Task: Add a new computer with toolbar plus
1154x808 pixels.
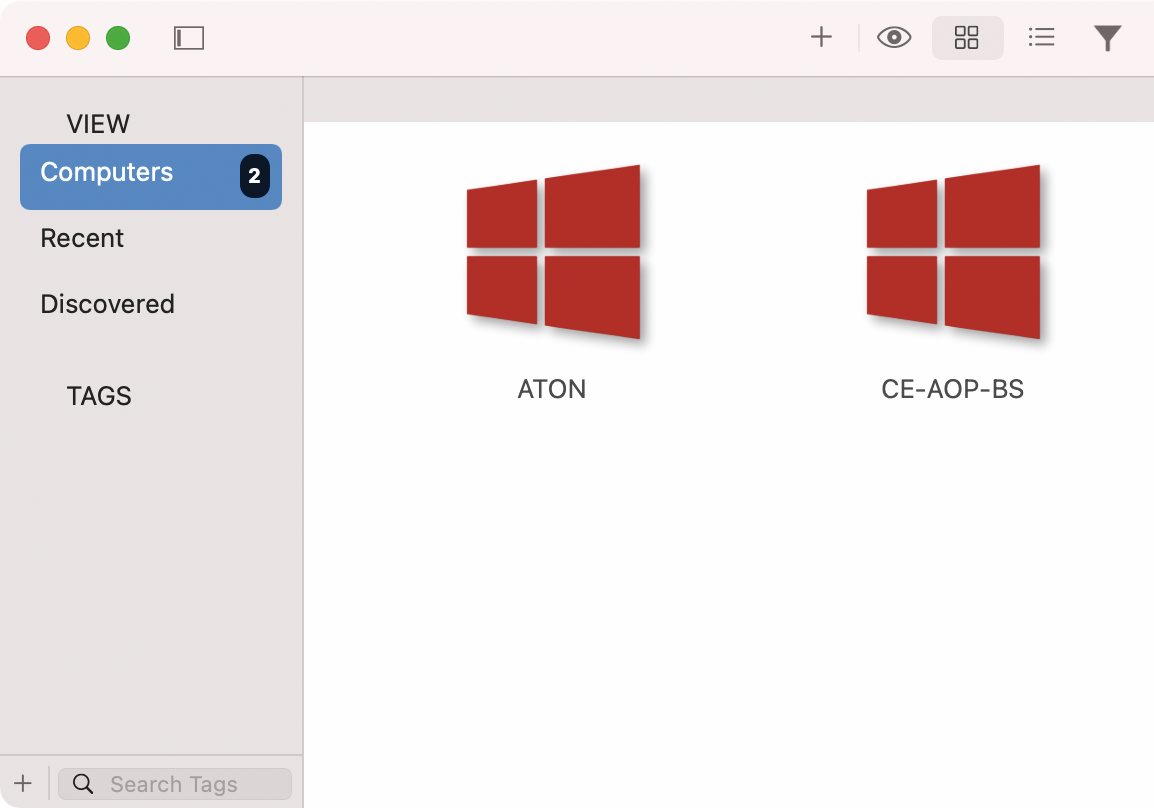Action: click(821, 37)
